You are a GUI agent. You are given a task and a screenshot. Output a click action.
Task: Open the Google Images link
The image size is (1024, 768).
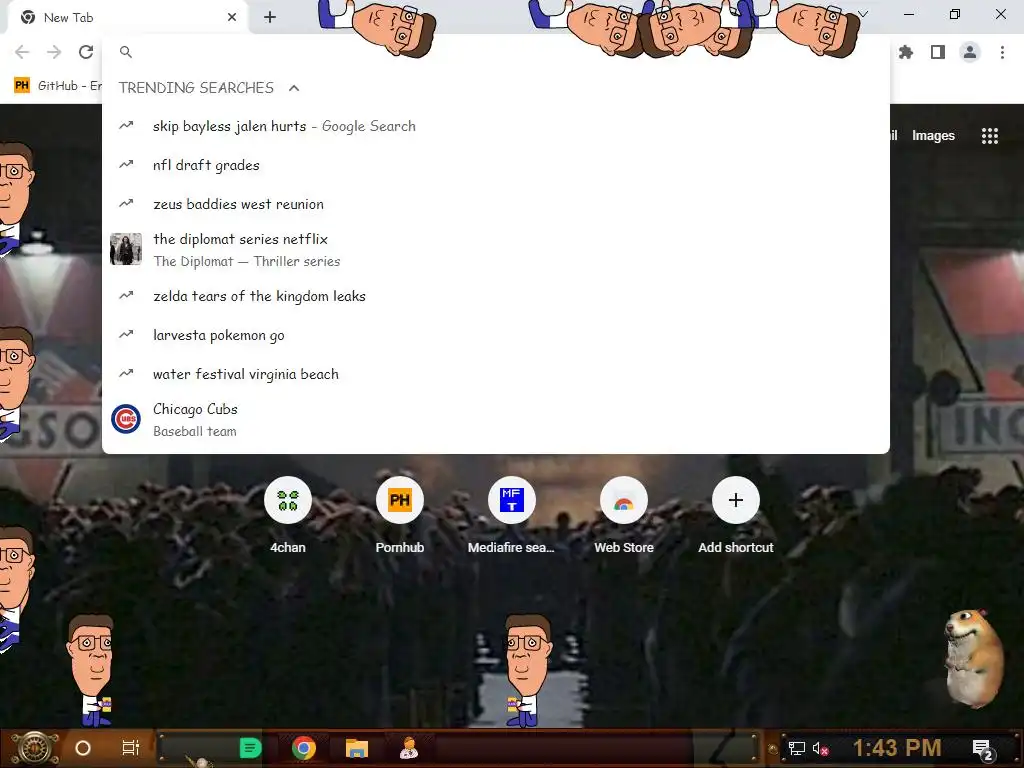933,136
